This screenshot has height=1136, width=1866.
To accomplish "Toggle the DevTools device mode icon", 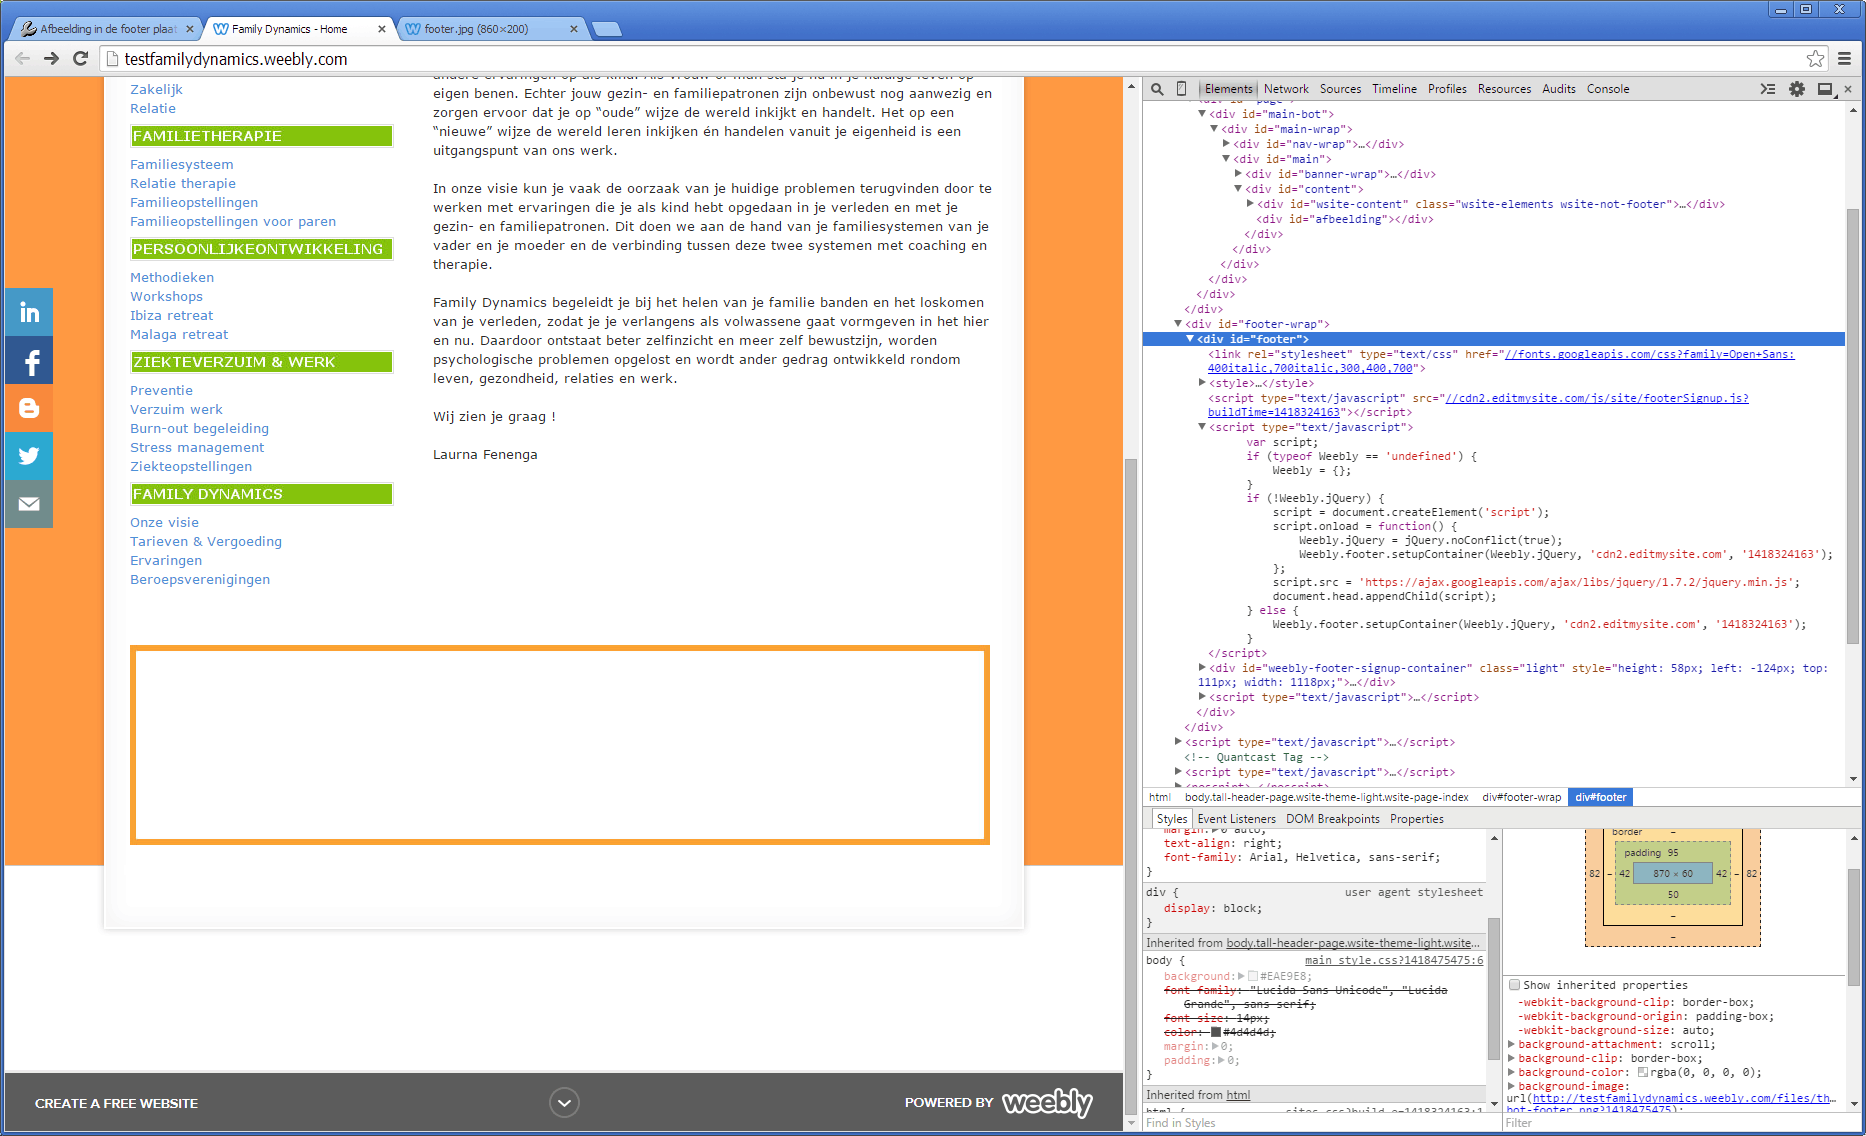I will click(x=1181, y=89).
